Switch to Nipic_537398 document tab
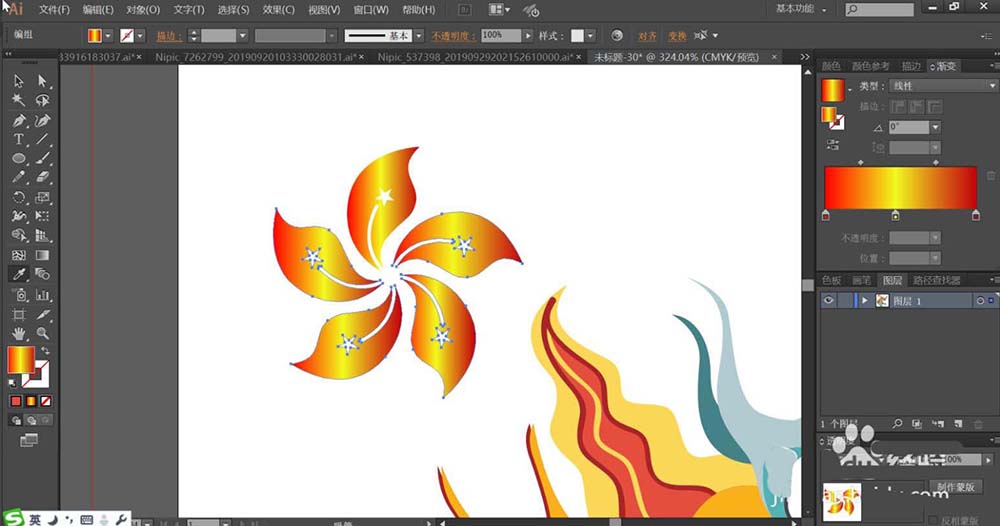The height and width of the screenshot is (526, 1000). tap(475, 57)
